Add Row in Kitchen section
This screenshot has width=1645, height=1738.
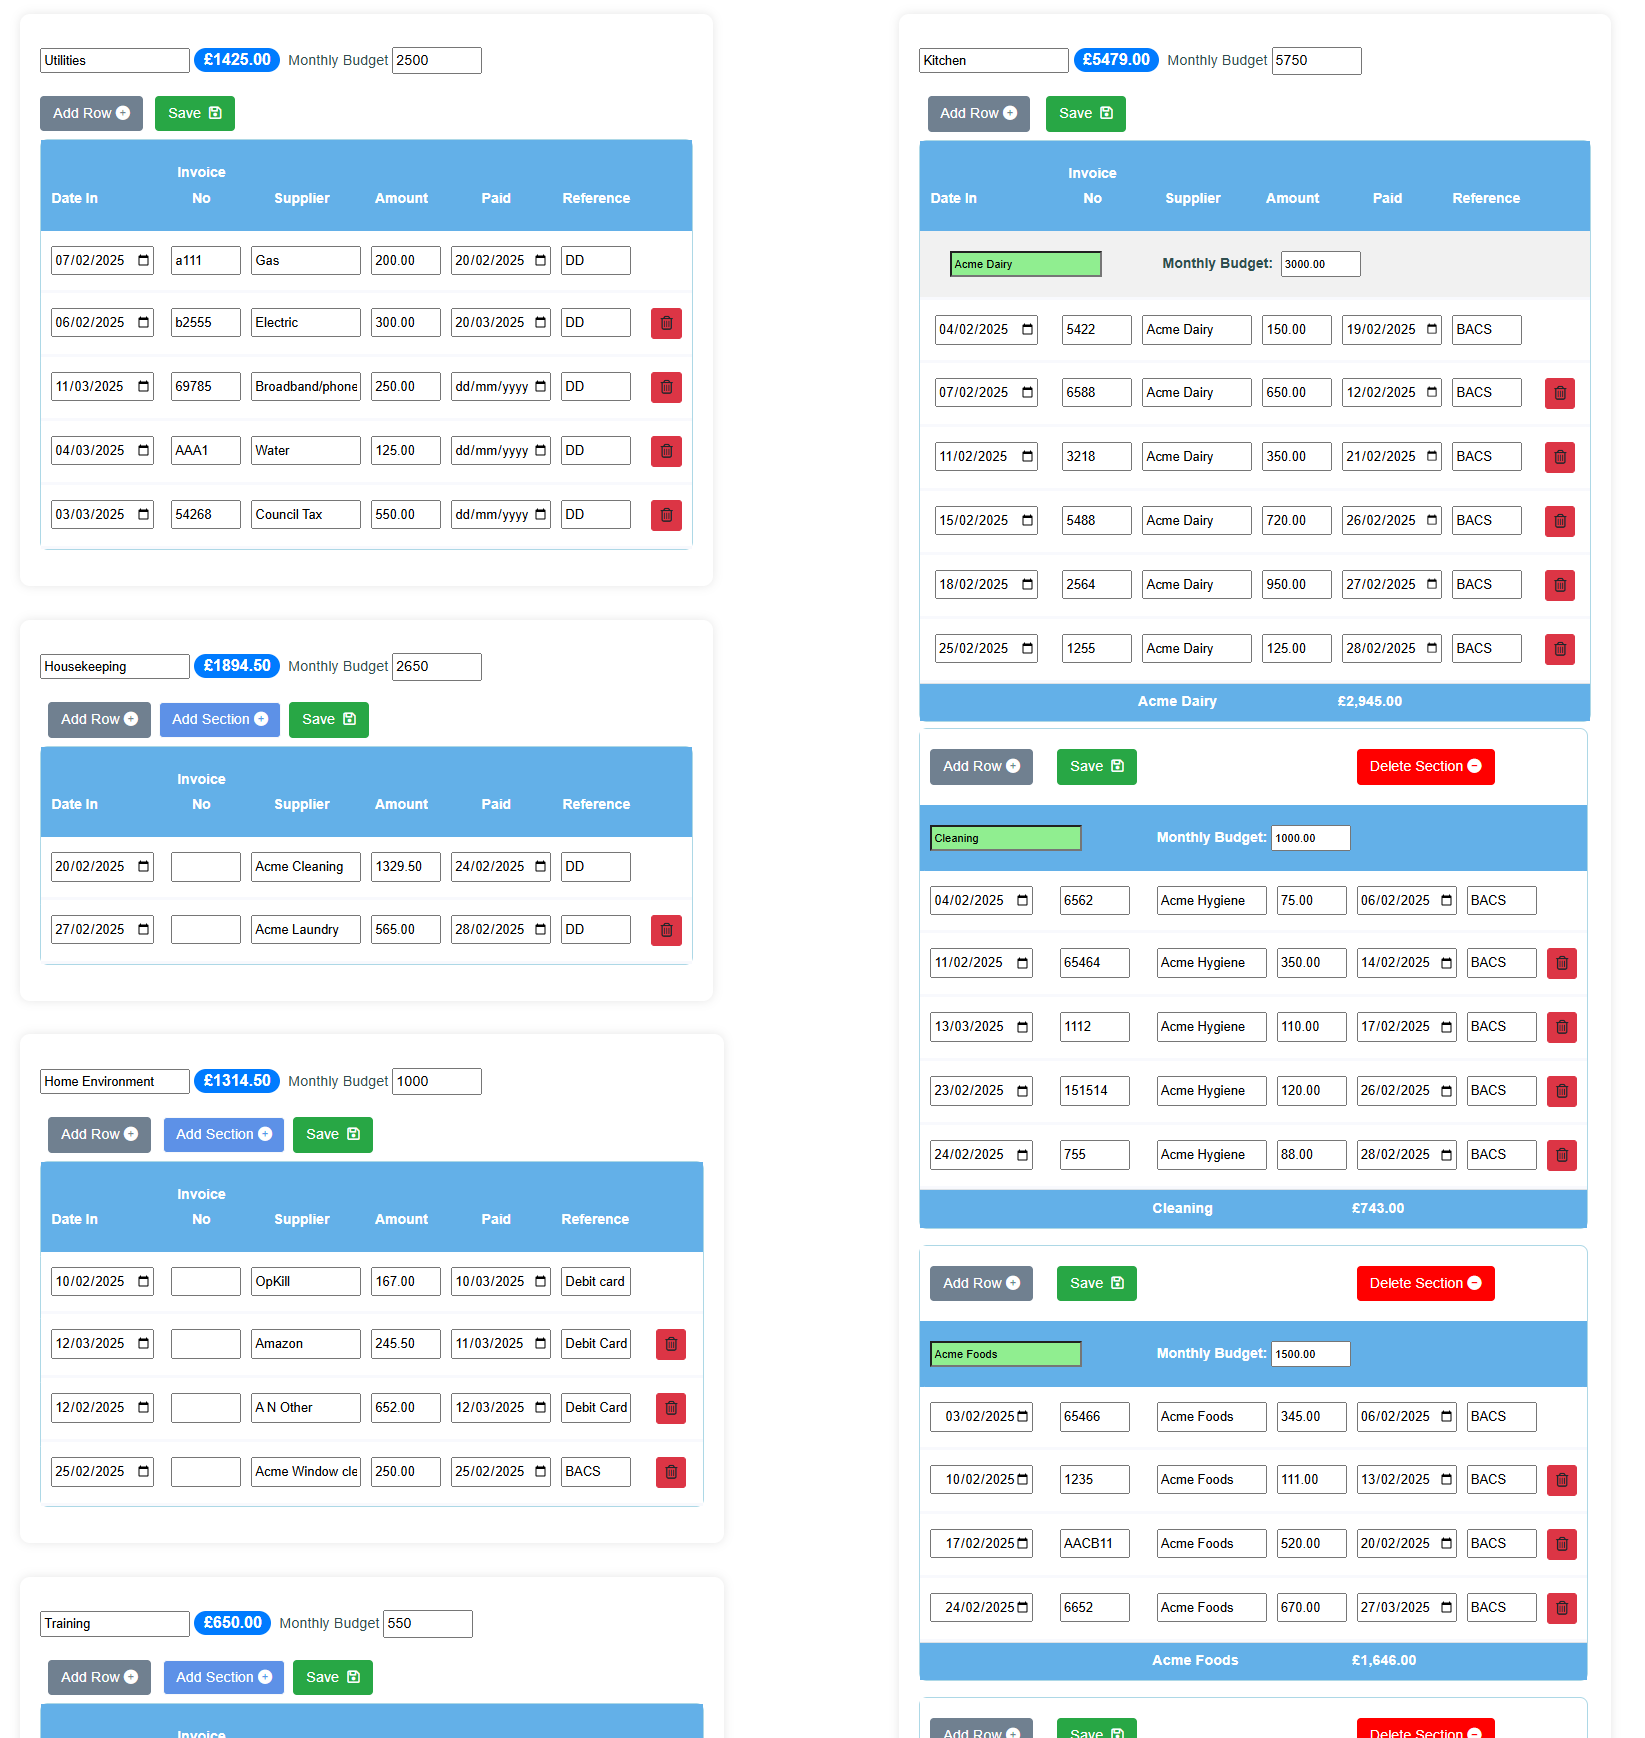(x=977, y=113)
